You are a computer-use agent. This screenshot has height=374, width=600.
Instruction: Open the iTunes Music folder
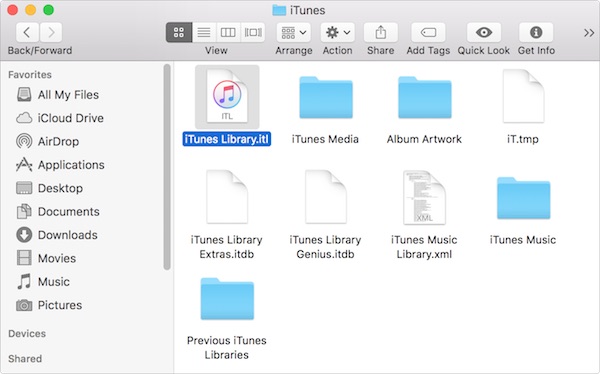[523, 198]
